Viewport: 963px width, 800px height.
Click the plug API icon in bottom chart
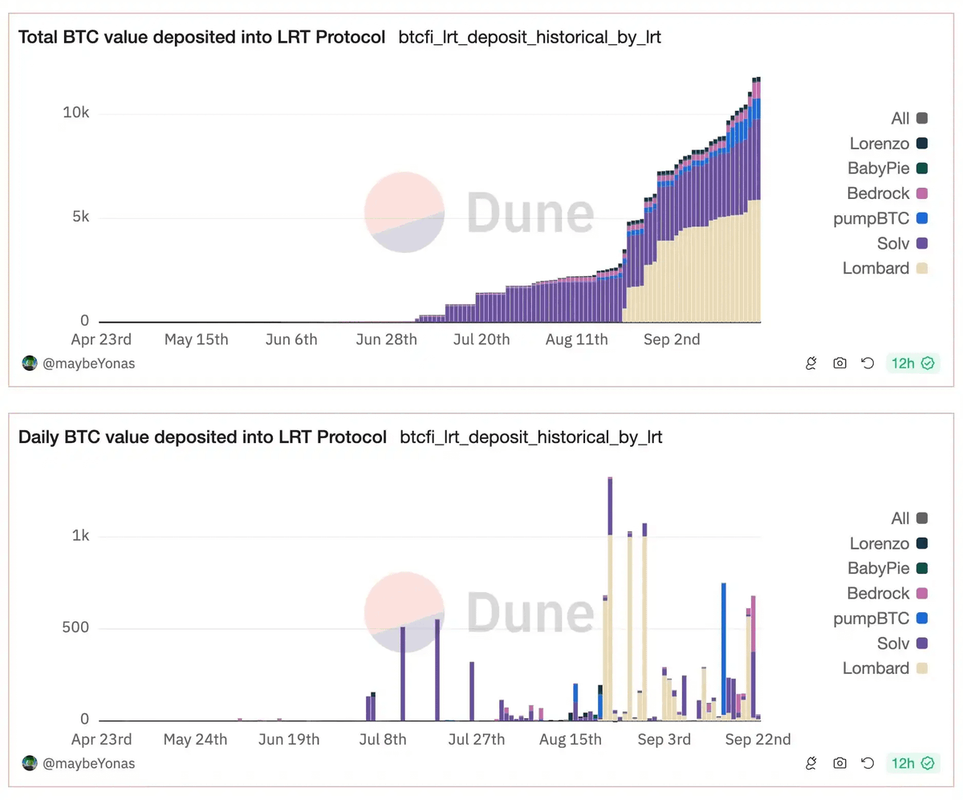point(811,763)
